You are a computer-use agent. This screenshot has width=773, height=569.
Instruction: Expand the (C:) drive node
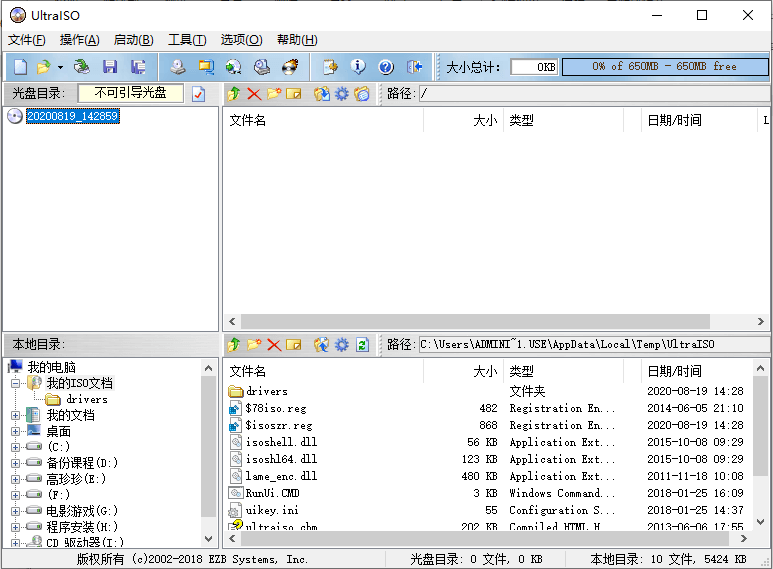click(x=16, y=447)
